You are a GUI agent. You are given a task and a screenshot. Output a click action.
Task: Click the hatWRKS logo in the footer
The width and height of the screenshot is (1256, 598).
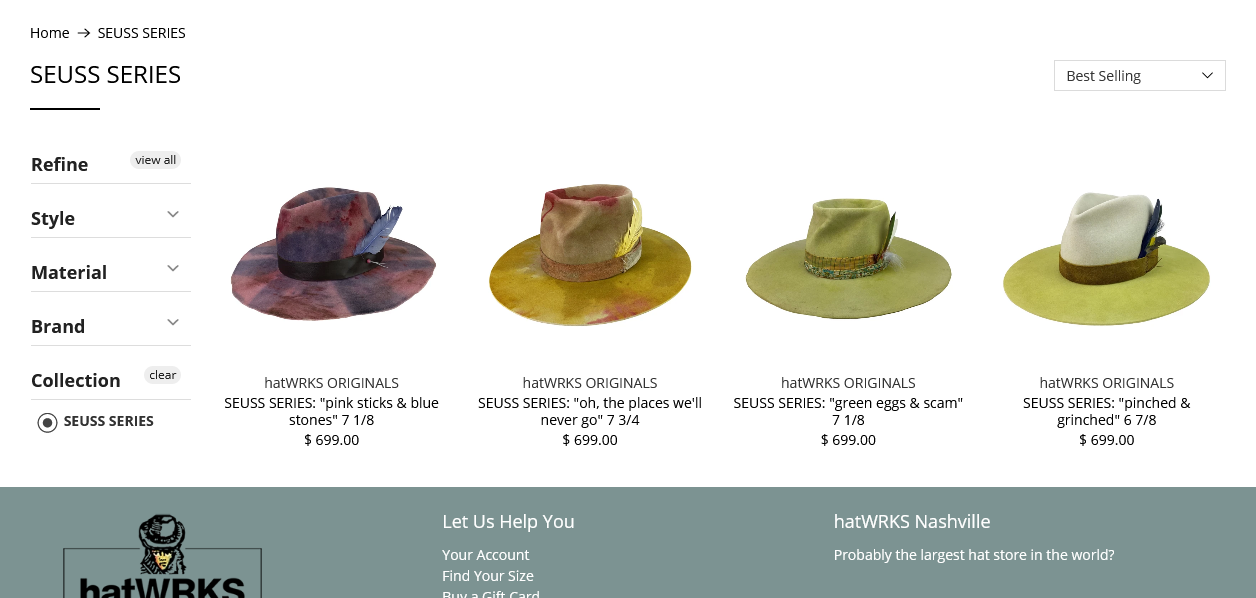click(x=162, y=556)
